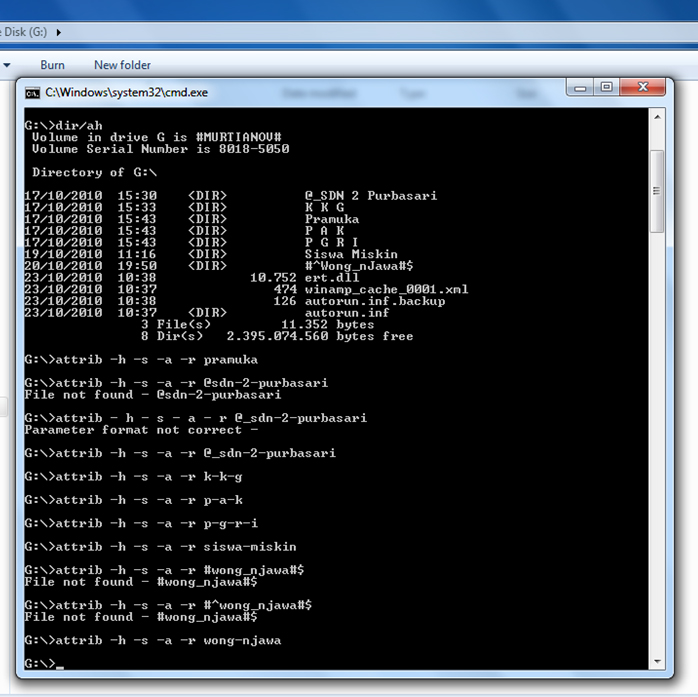Click the '8 Dir(s) bytes free' line
This screenshot has width=698, height=697.
(x=277, y=336)
